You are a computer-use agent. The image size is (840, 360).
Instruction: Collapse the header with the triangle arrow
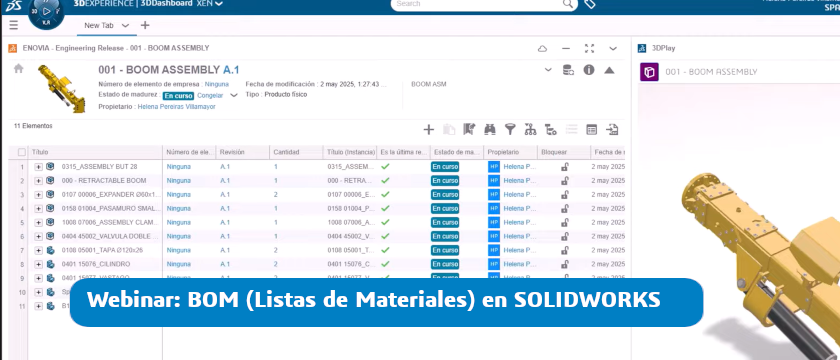pos(609,70)
